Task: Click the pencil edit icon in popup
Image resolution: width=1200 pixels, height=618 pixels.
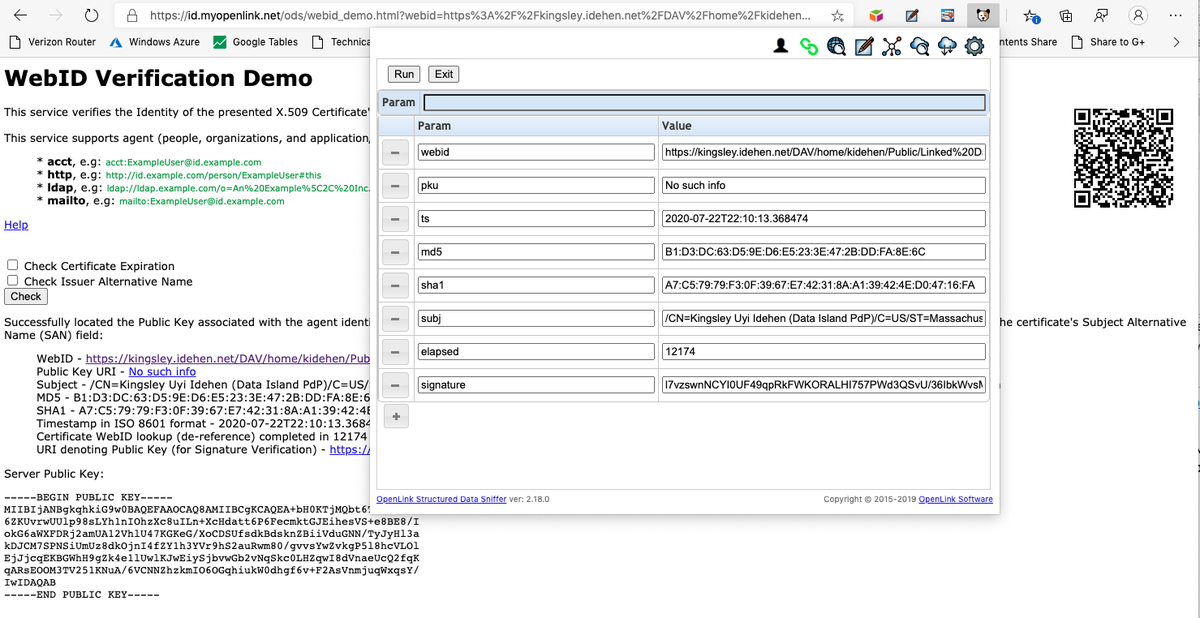Action: click(865, 46)
